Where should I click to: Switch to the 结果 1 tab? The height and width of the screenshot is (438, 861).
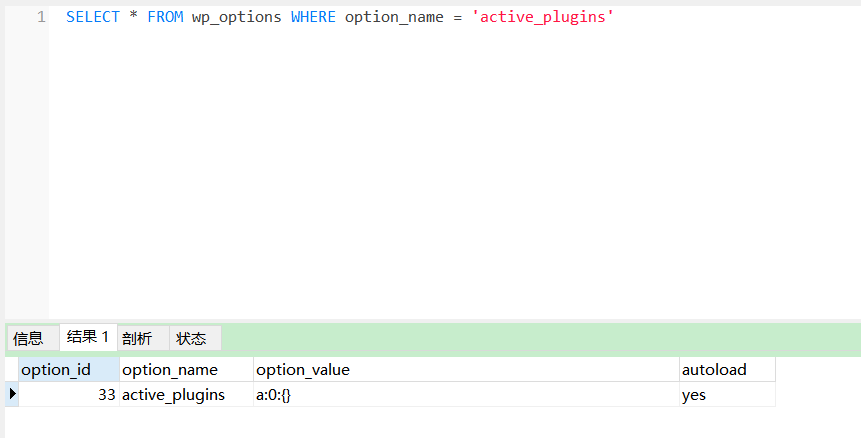pyautogui.click(x=87, y=337)
